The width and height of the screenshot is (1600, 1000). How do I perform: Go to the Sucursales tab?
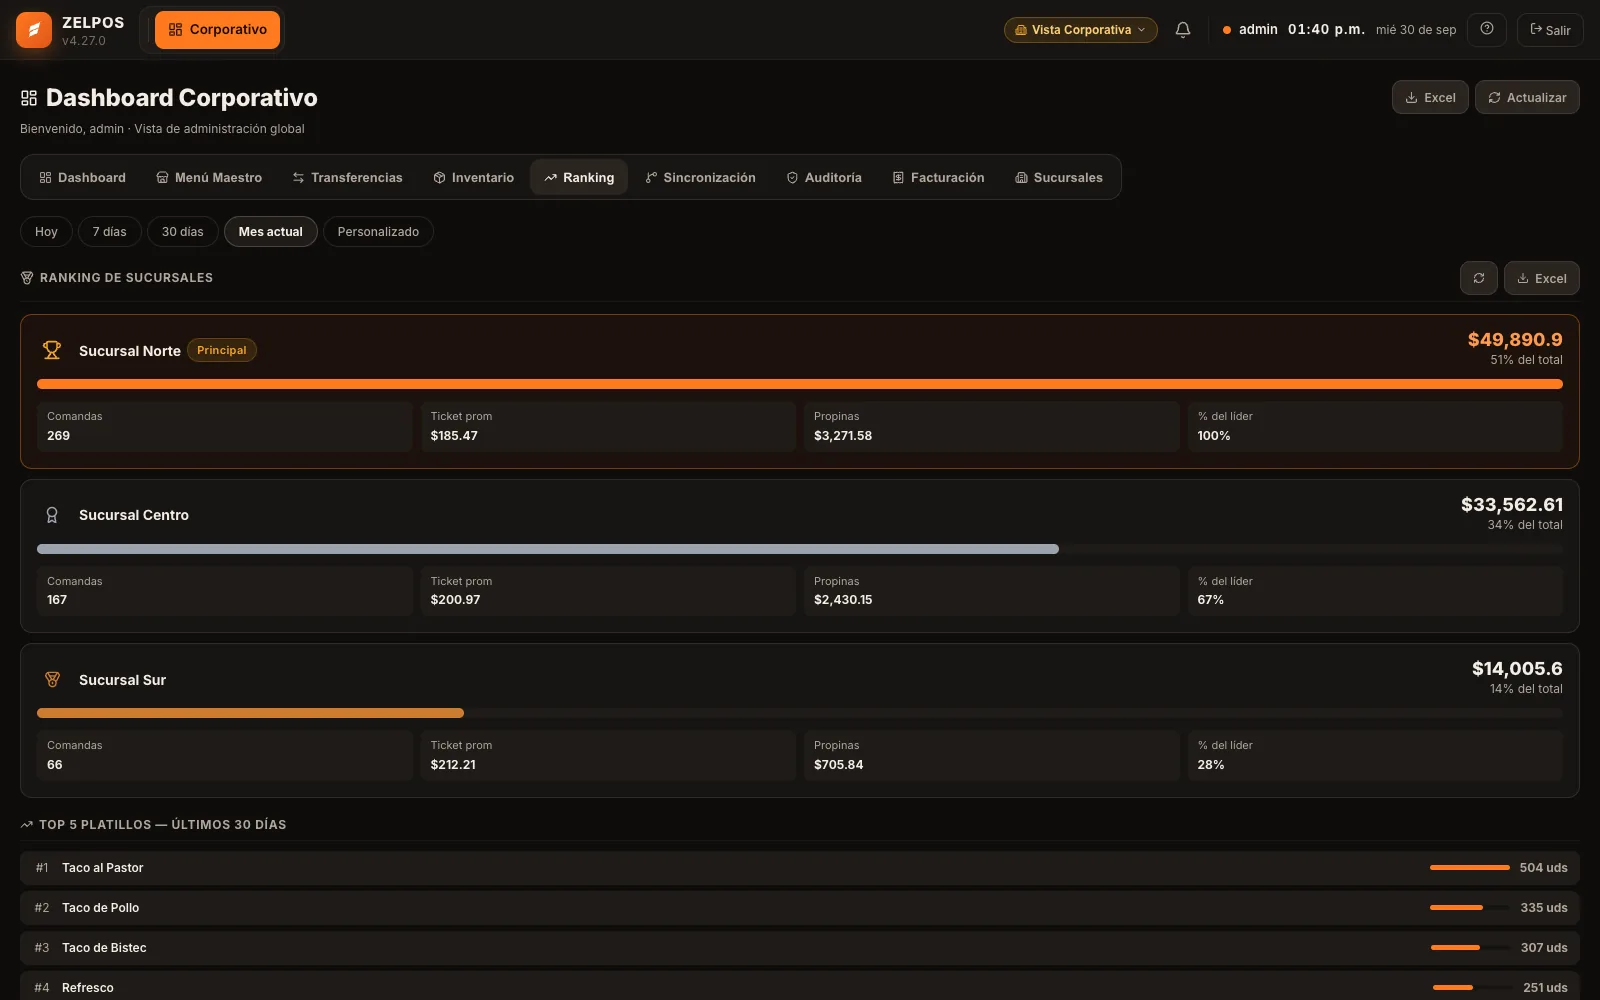pos(1059,177)
